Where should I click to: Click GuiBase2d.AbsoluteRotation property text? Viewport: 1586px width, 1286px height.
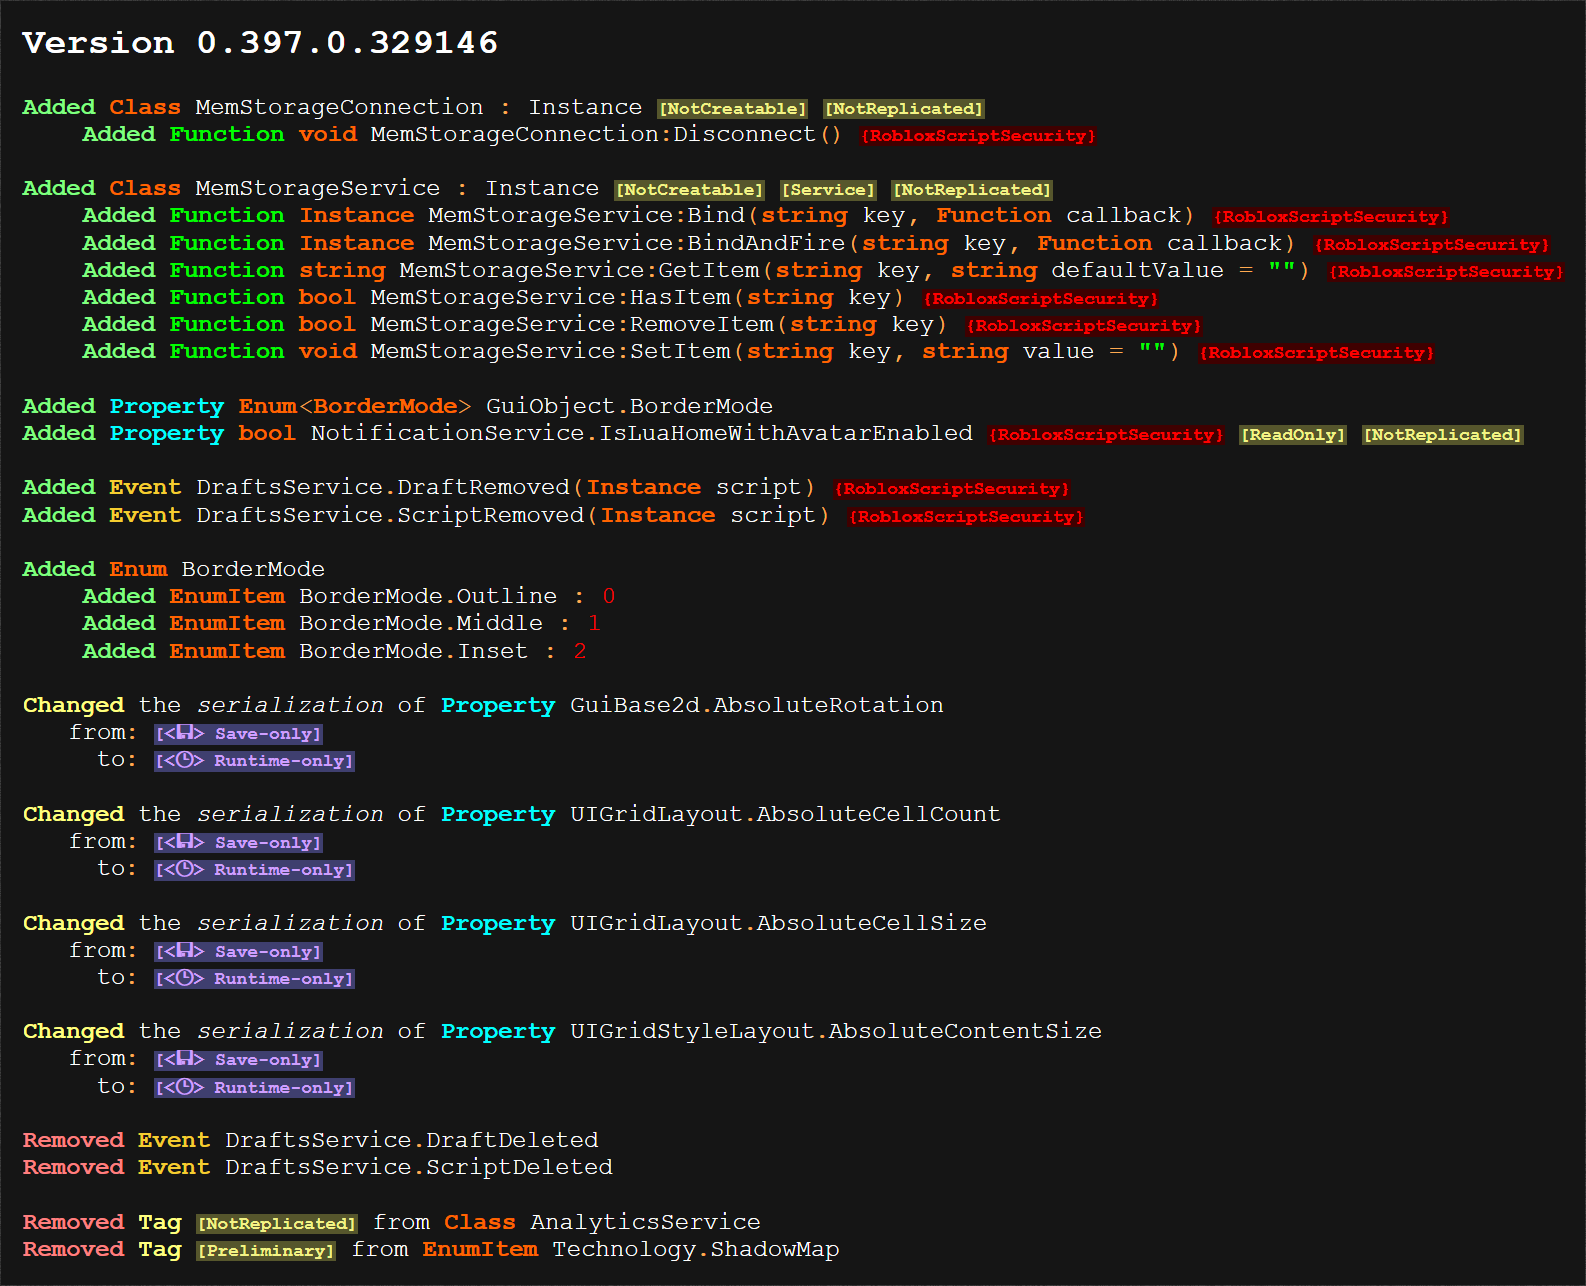pyautogui.click(x=757, y=705)
